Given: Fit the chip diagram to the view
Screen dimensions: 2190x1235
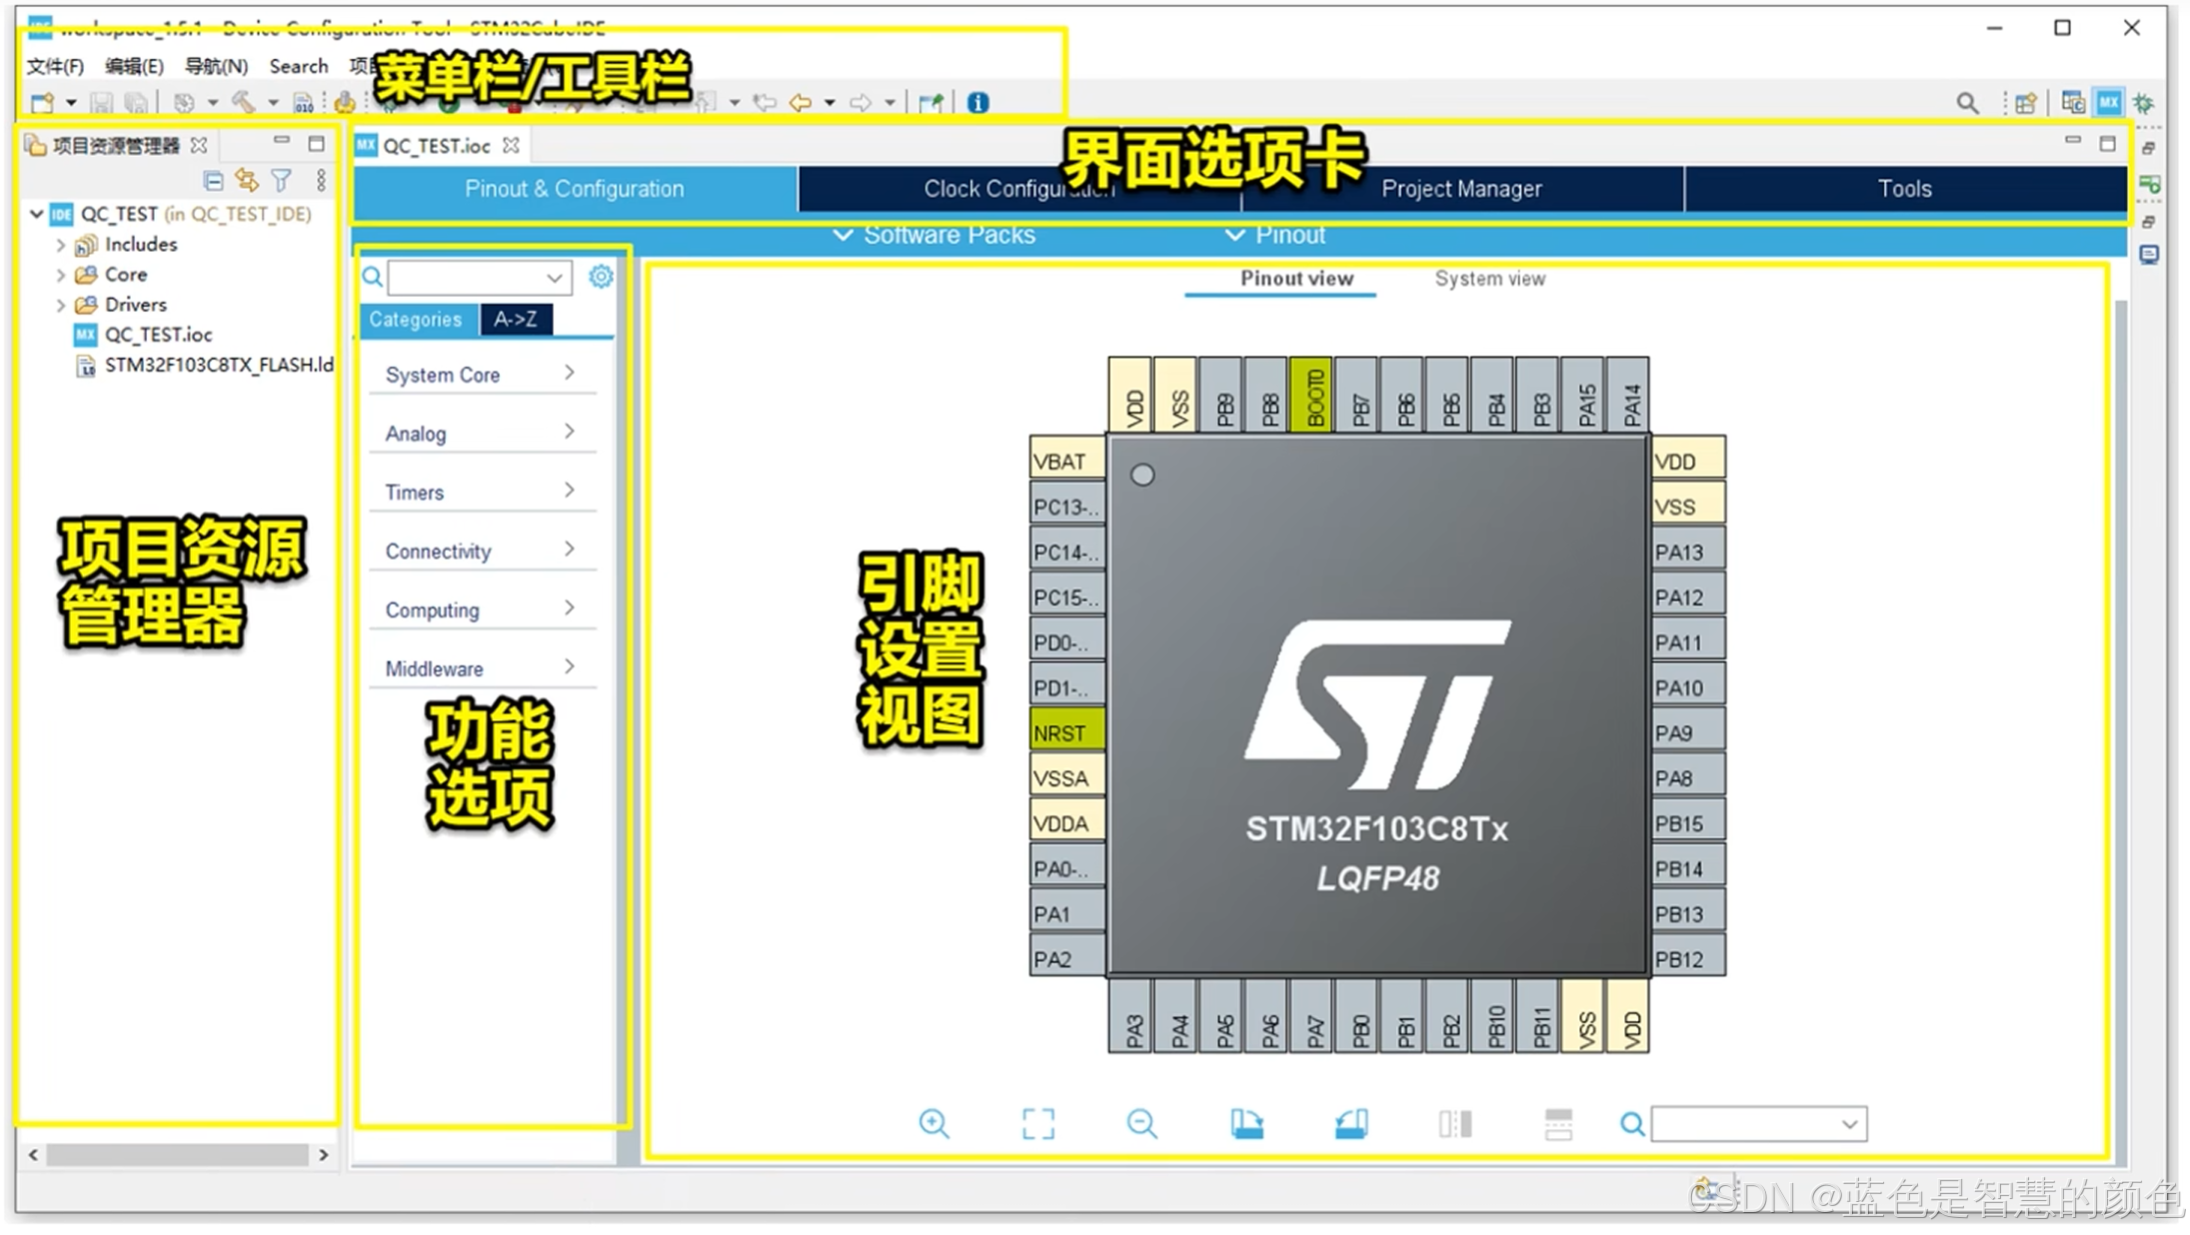Looking at the screenshot, I should point(1038,1123).
